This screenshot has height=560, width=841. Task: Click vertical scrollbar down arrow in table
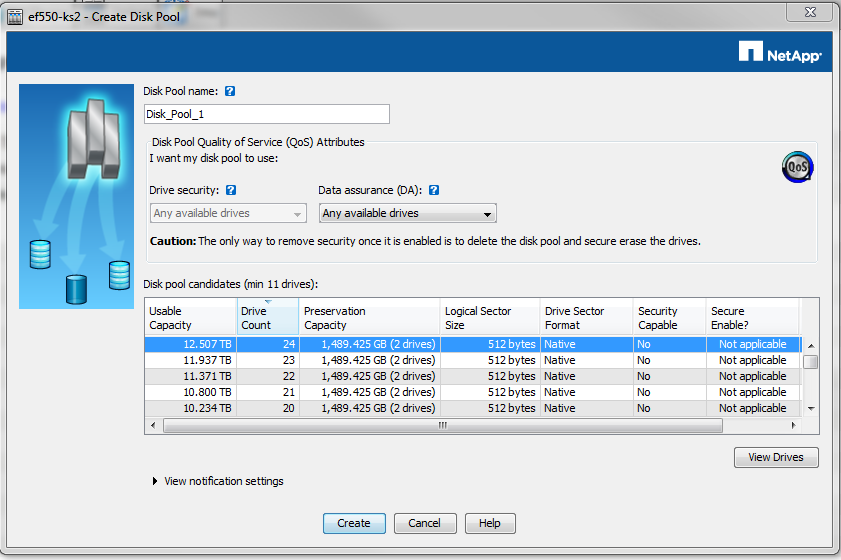point(811,408)
